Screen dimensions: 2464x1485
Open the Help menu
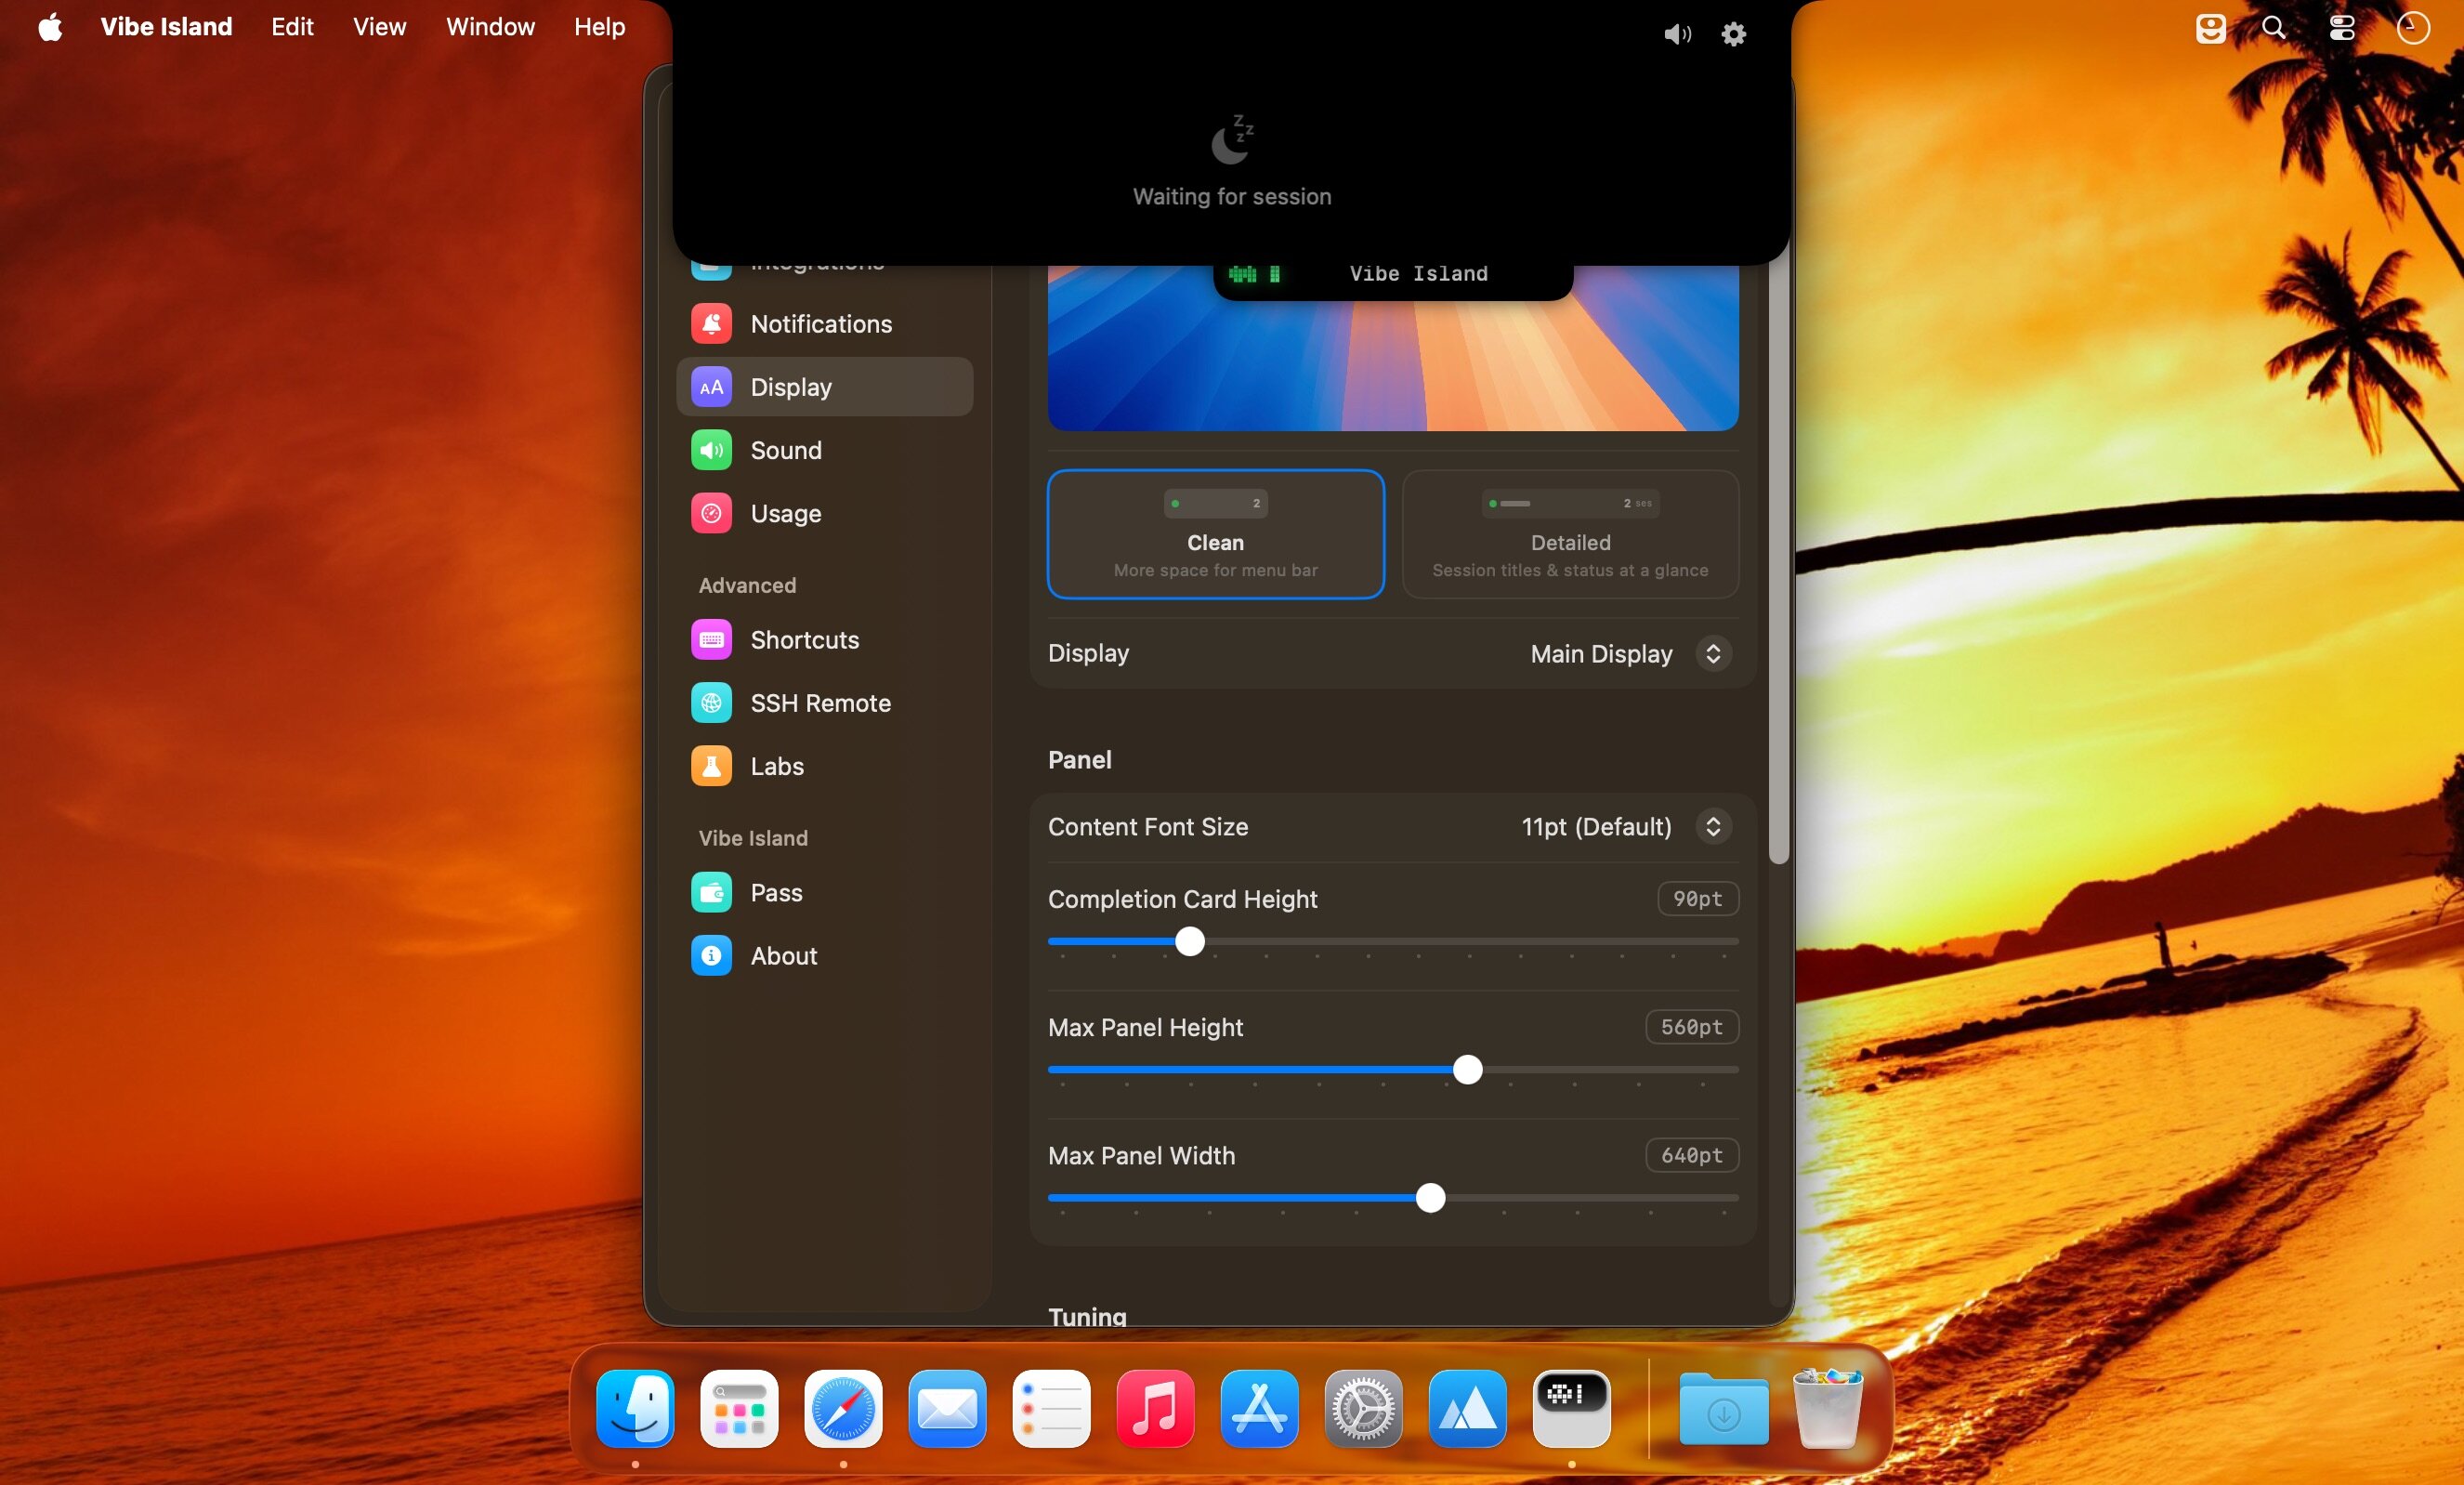(x=599, y=27)
